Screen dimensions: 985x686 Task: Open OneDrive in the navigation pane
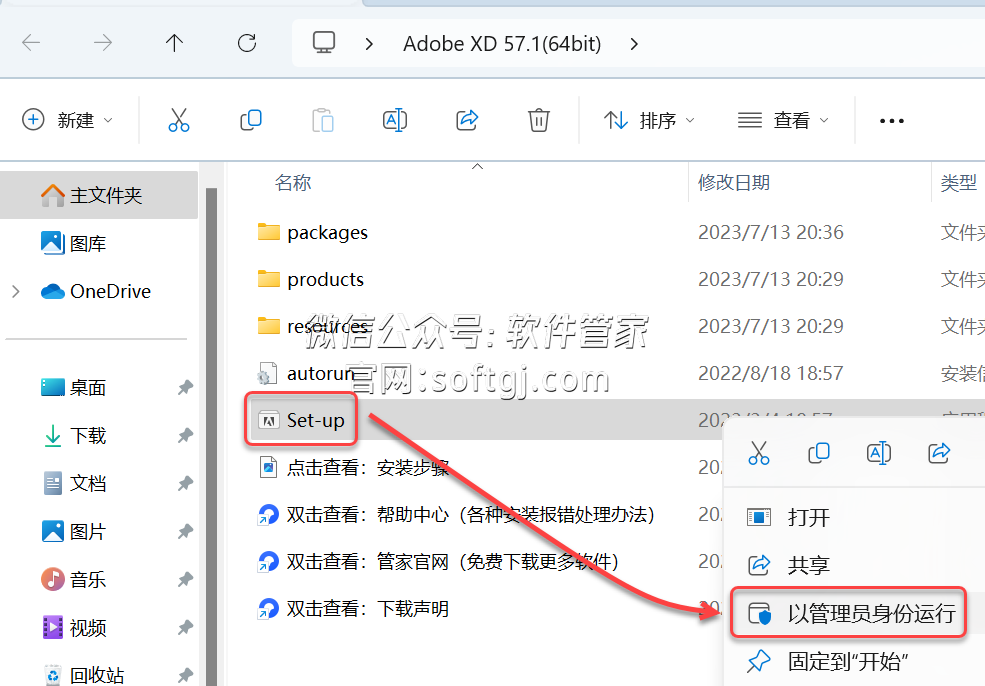tap(95, 291)
